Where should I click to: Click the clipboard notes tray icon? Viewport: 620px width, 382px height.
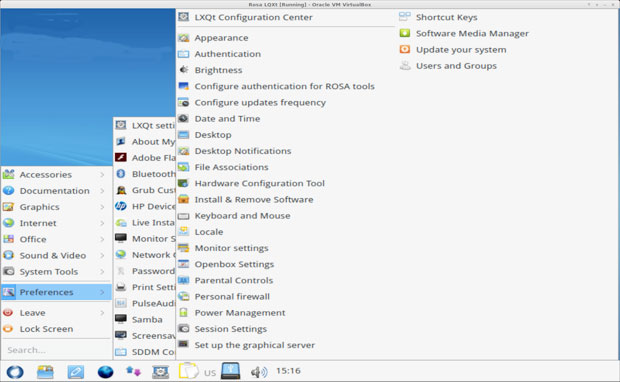coord(189,371)
